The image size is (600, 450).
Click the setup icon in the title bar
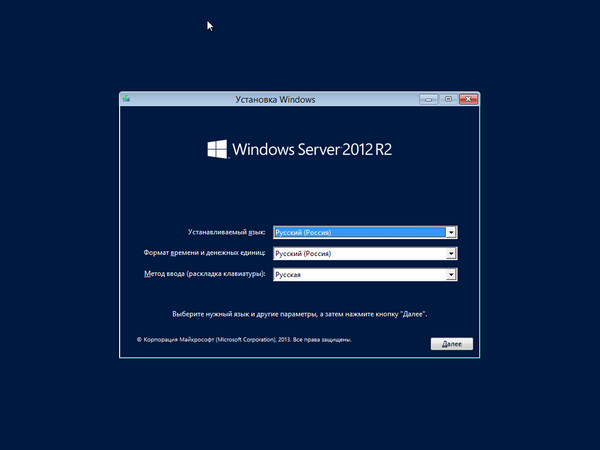126,99
